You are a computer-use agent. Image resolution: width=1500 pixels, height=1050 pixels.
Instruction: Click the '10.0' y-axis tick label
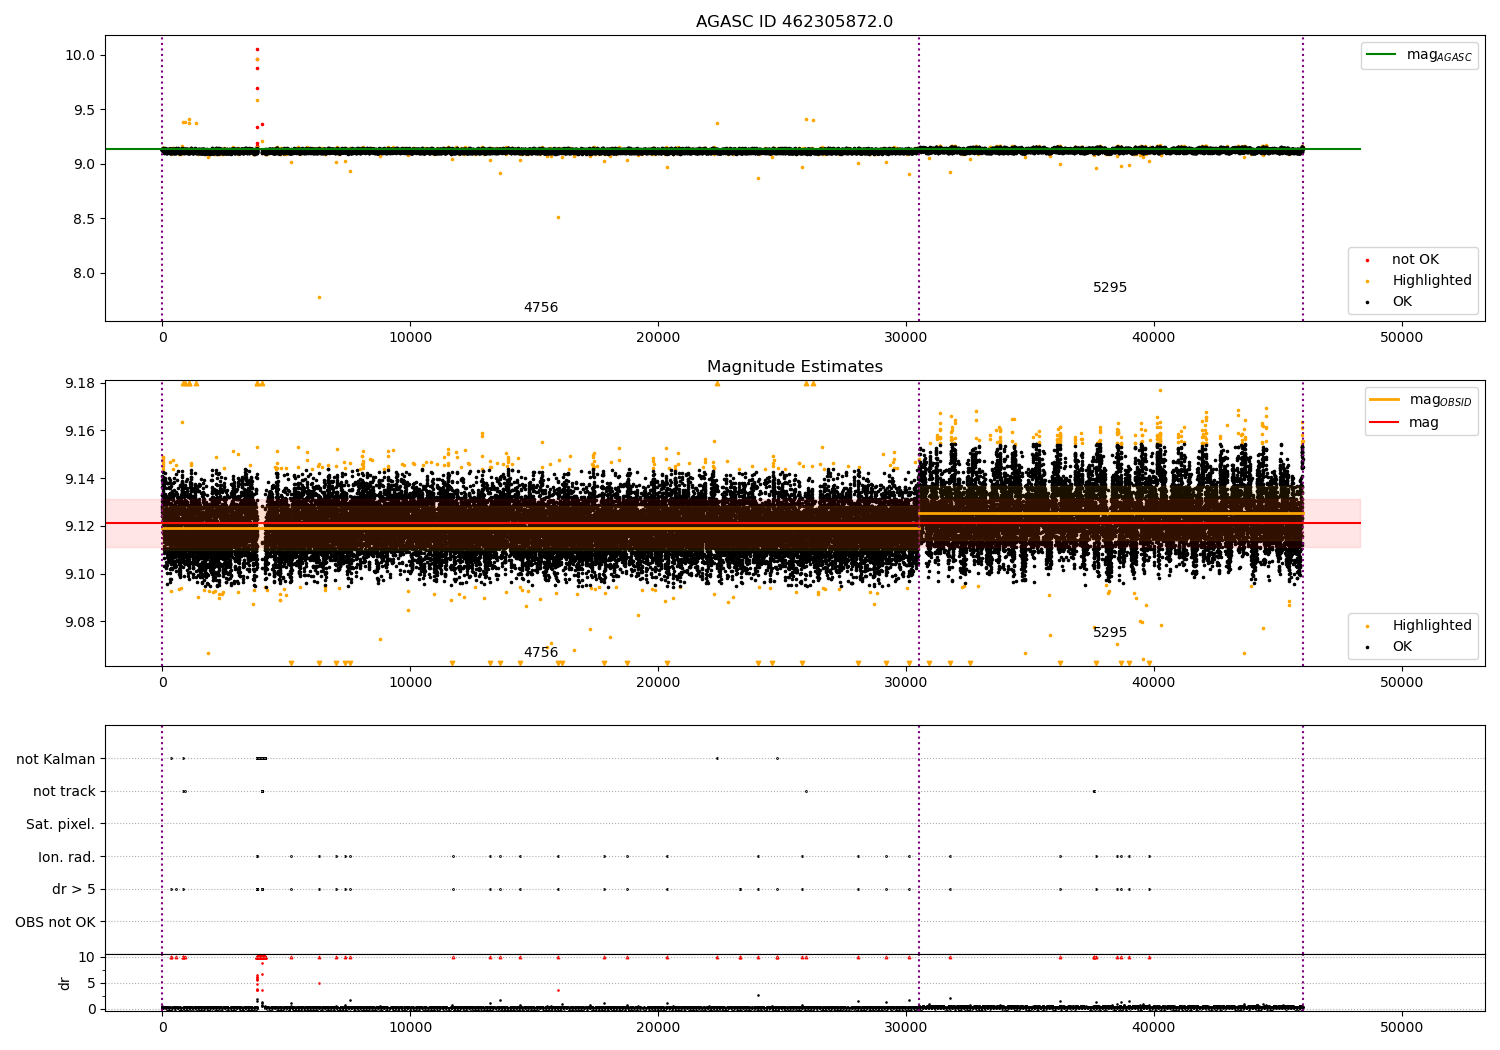(x=80, y=56)
